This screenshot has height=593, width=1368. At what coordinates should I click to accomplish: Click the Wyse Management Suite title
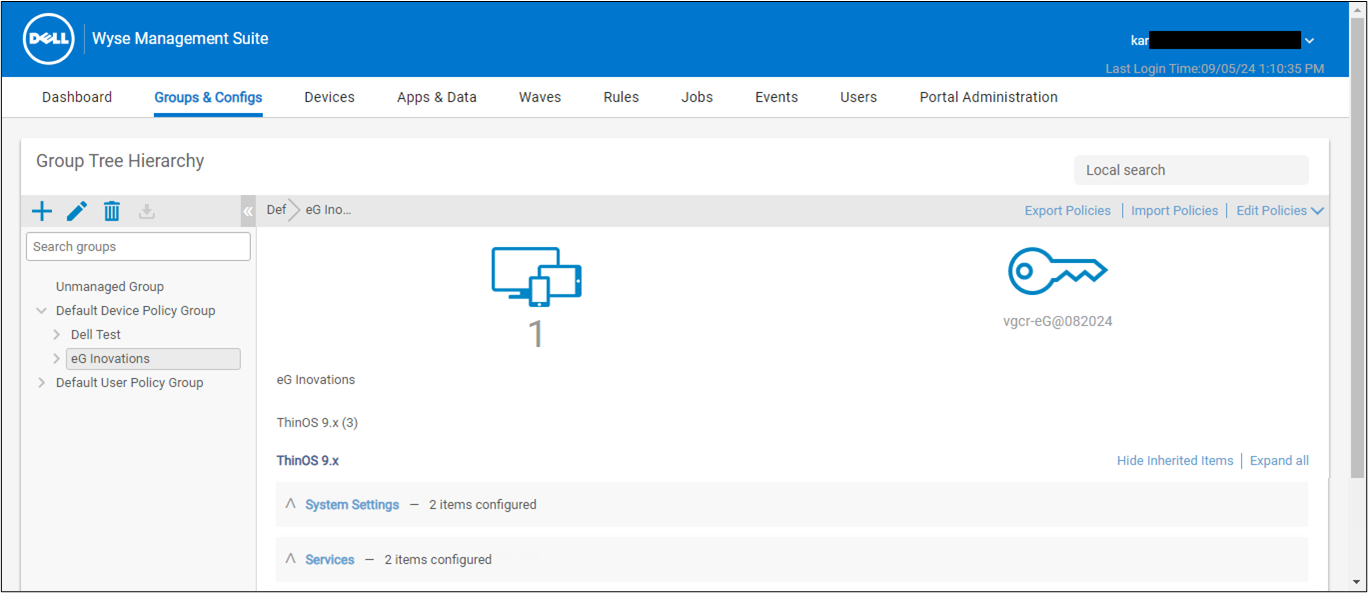[x=180, y=39]
